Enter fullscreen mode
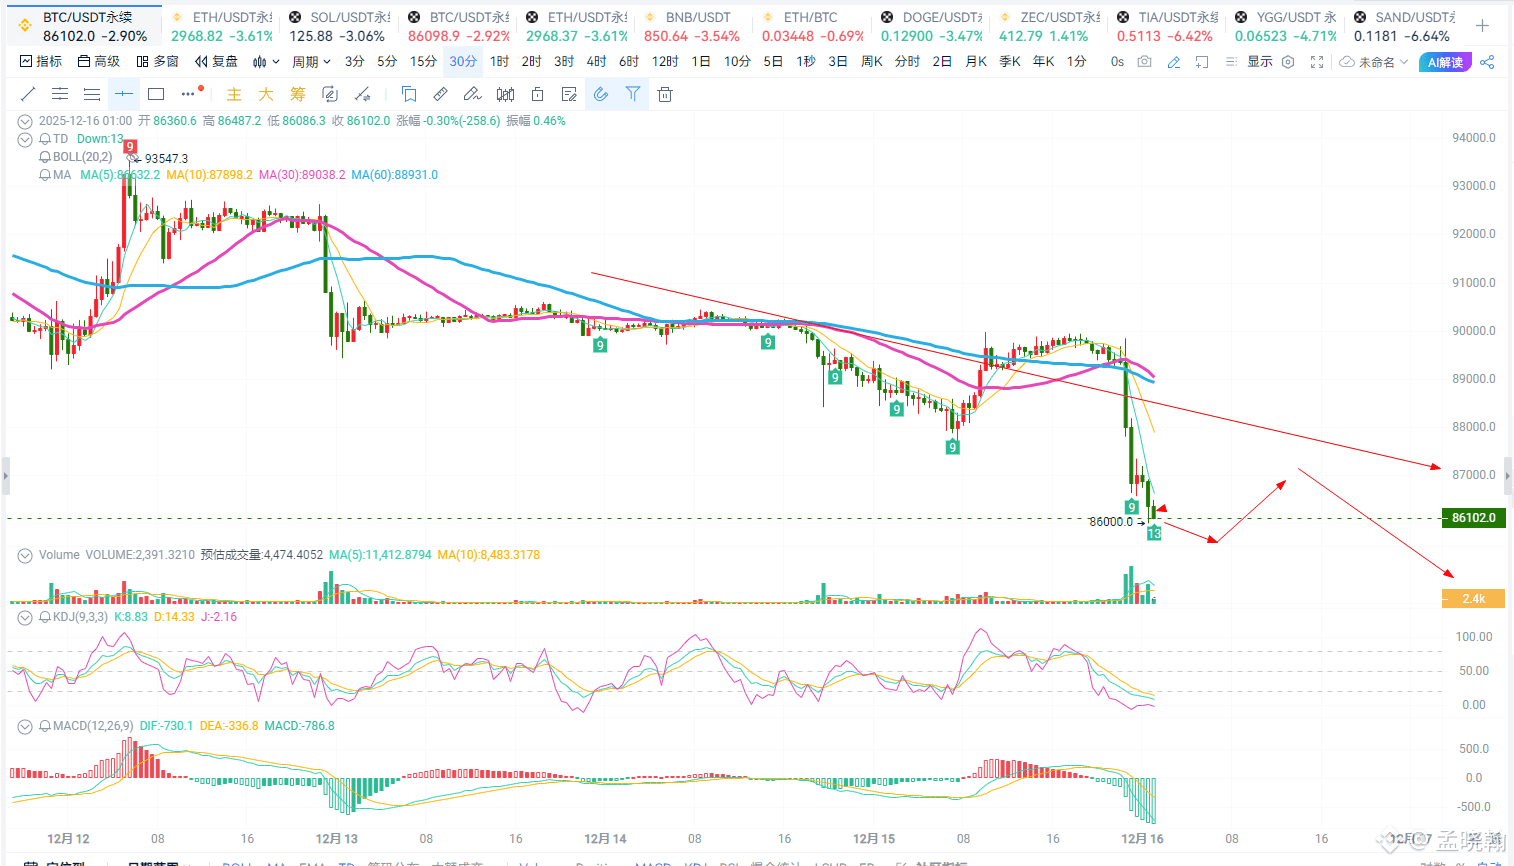The image size is (1514, 866). coord(1317,62)
